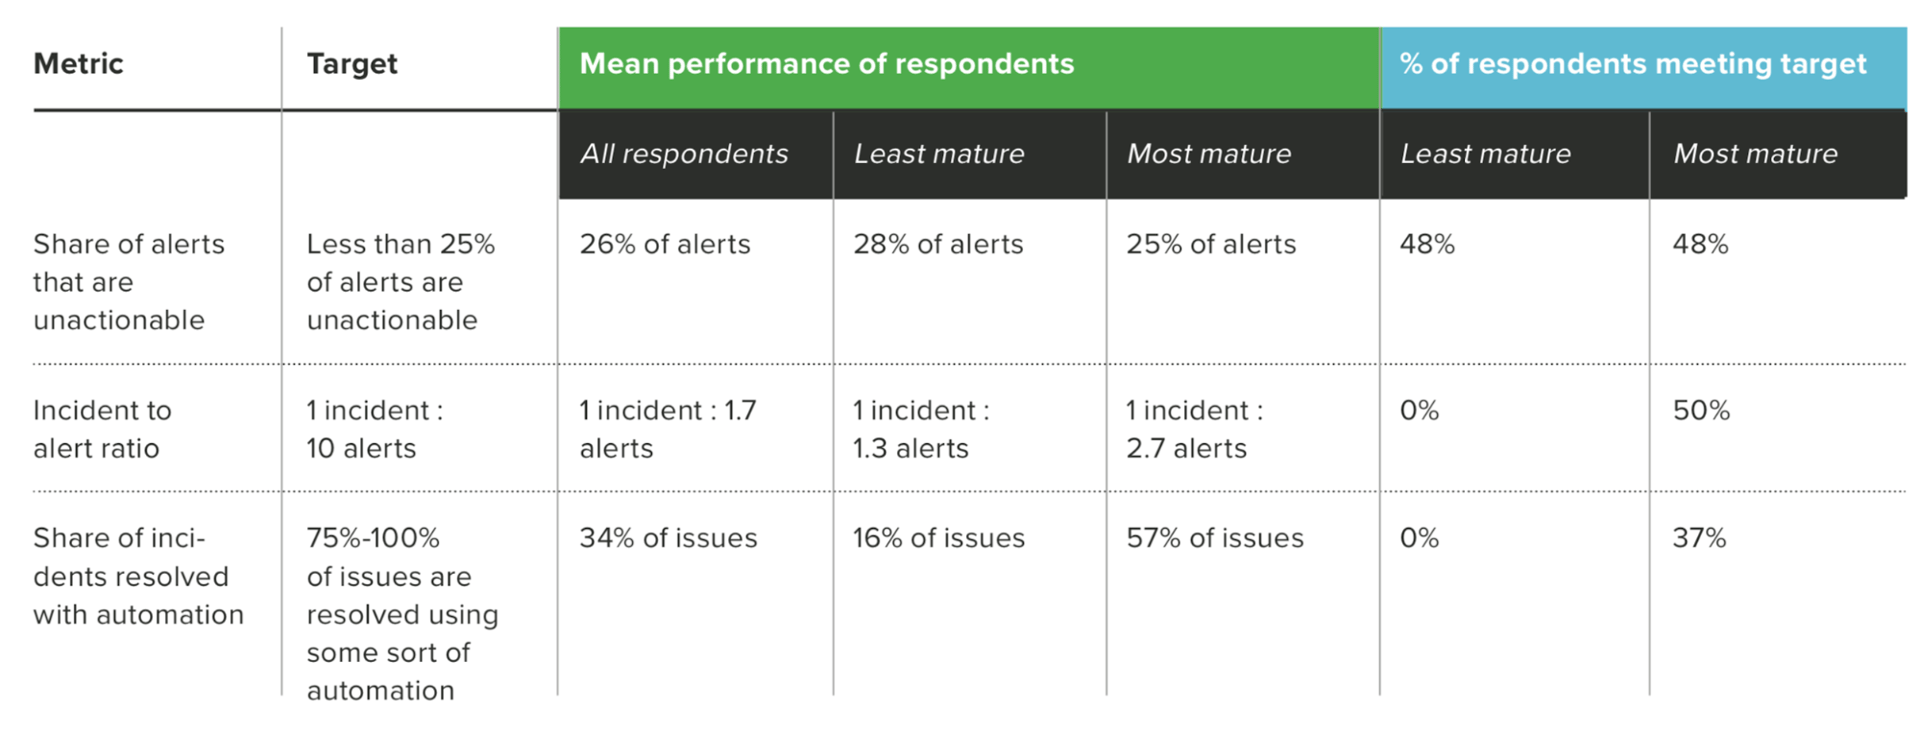Click the Less than 25% target cell
Viewport: 1920px width, 734px height.
tap(400, 282)
